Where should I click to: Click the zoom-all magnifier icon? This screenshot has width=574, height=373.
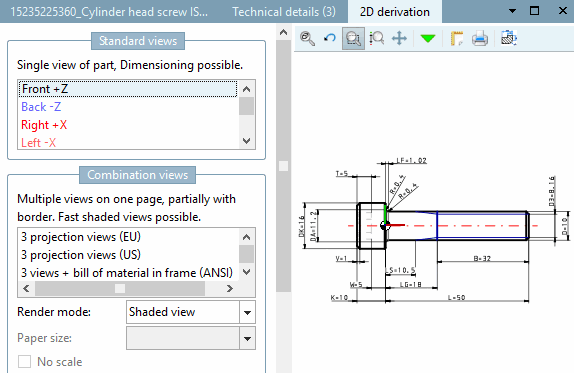(307, 38)
